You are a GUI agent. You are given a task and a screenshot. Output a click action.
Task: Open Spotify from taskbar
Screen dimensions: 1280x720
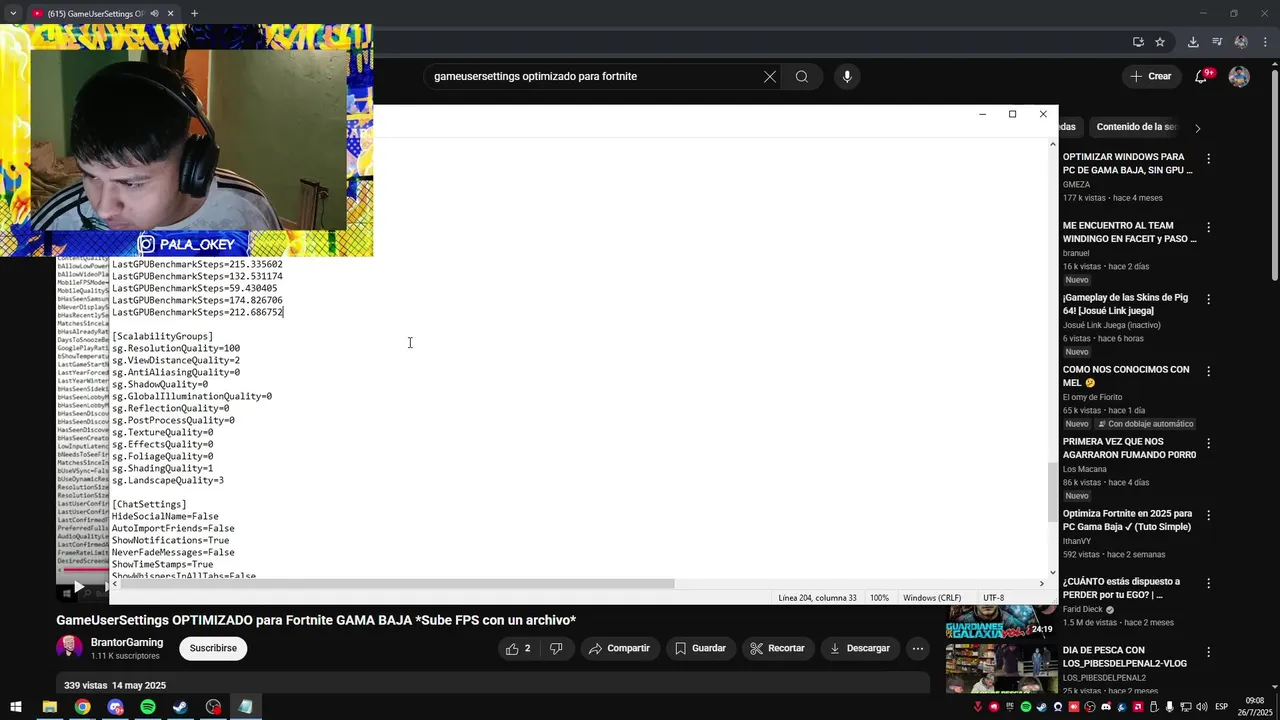click(148, 707)
